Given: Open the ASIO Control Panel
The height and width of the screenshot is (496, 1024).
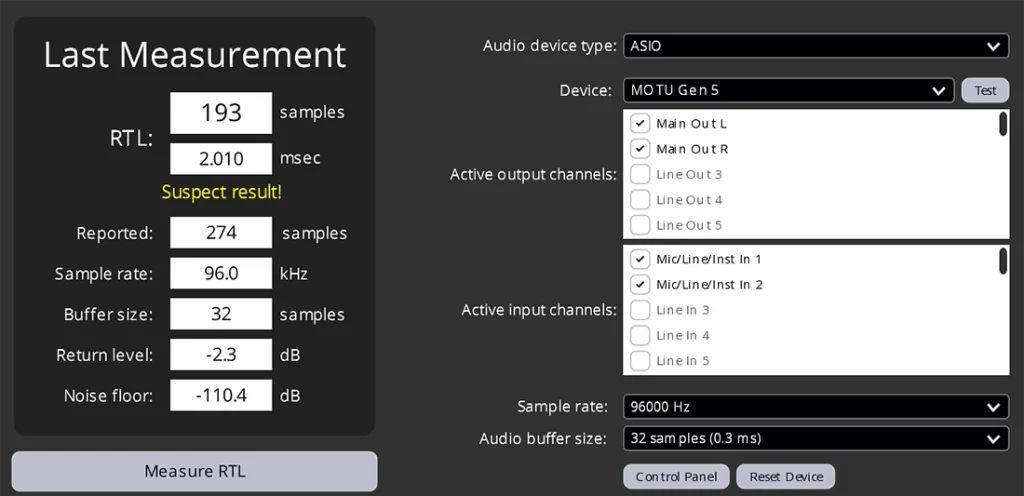Looking at the screenshot, I should coord(676,476).
